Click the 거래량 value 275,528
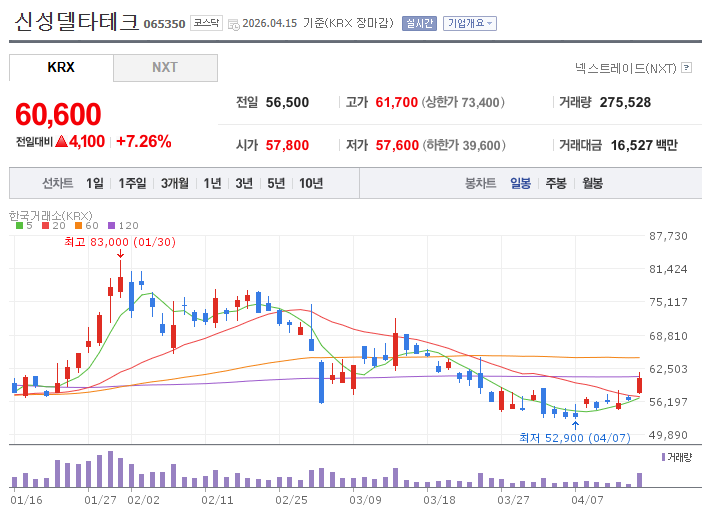The width and height of the screenshot is (702, 513). point(625,103)
